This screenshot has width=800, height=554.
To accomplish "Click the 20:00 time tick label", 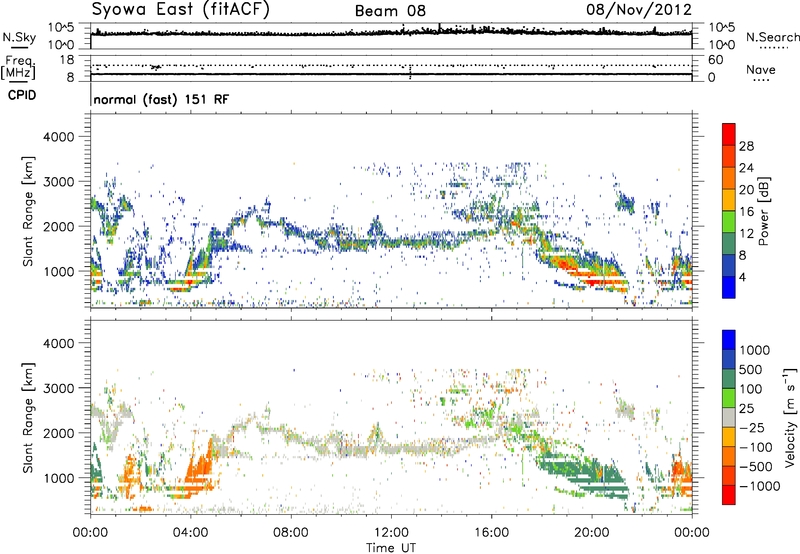I will tap(592, 533).
